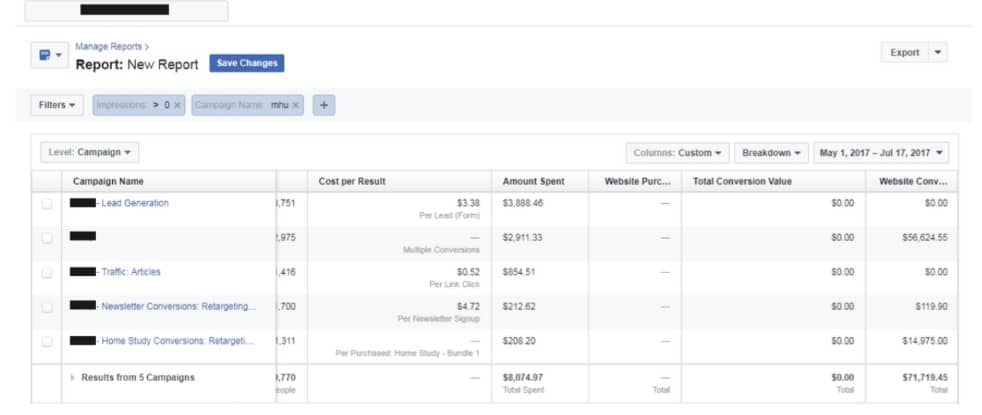Viewport: 982px width, 415px height.
Task: Tick the Lead Generation campaign checkbox
Action: pyautogui.click(x=46, y=203)
